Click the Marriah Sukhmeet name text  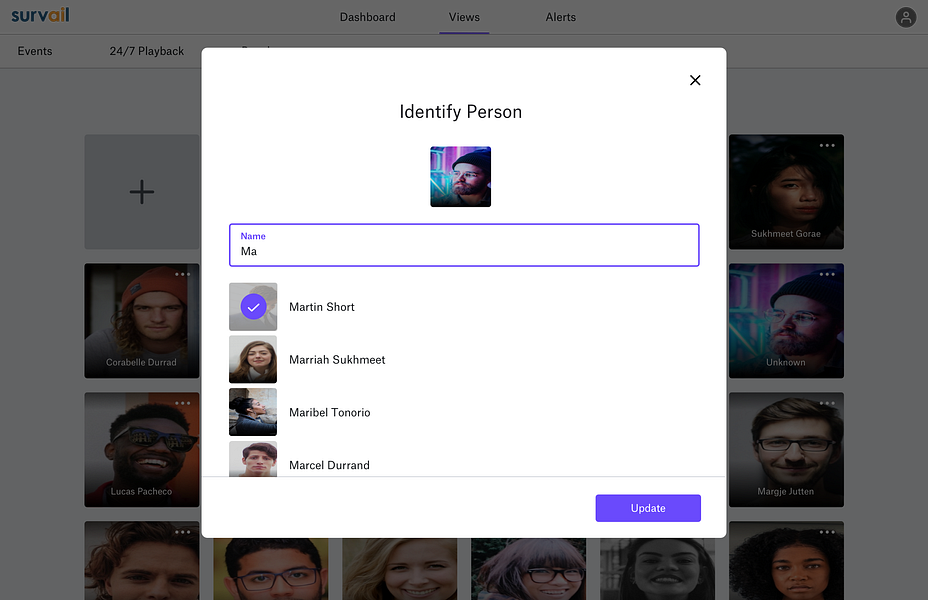tap(337, 360)
